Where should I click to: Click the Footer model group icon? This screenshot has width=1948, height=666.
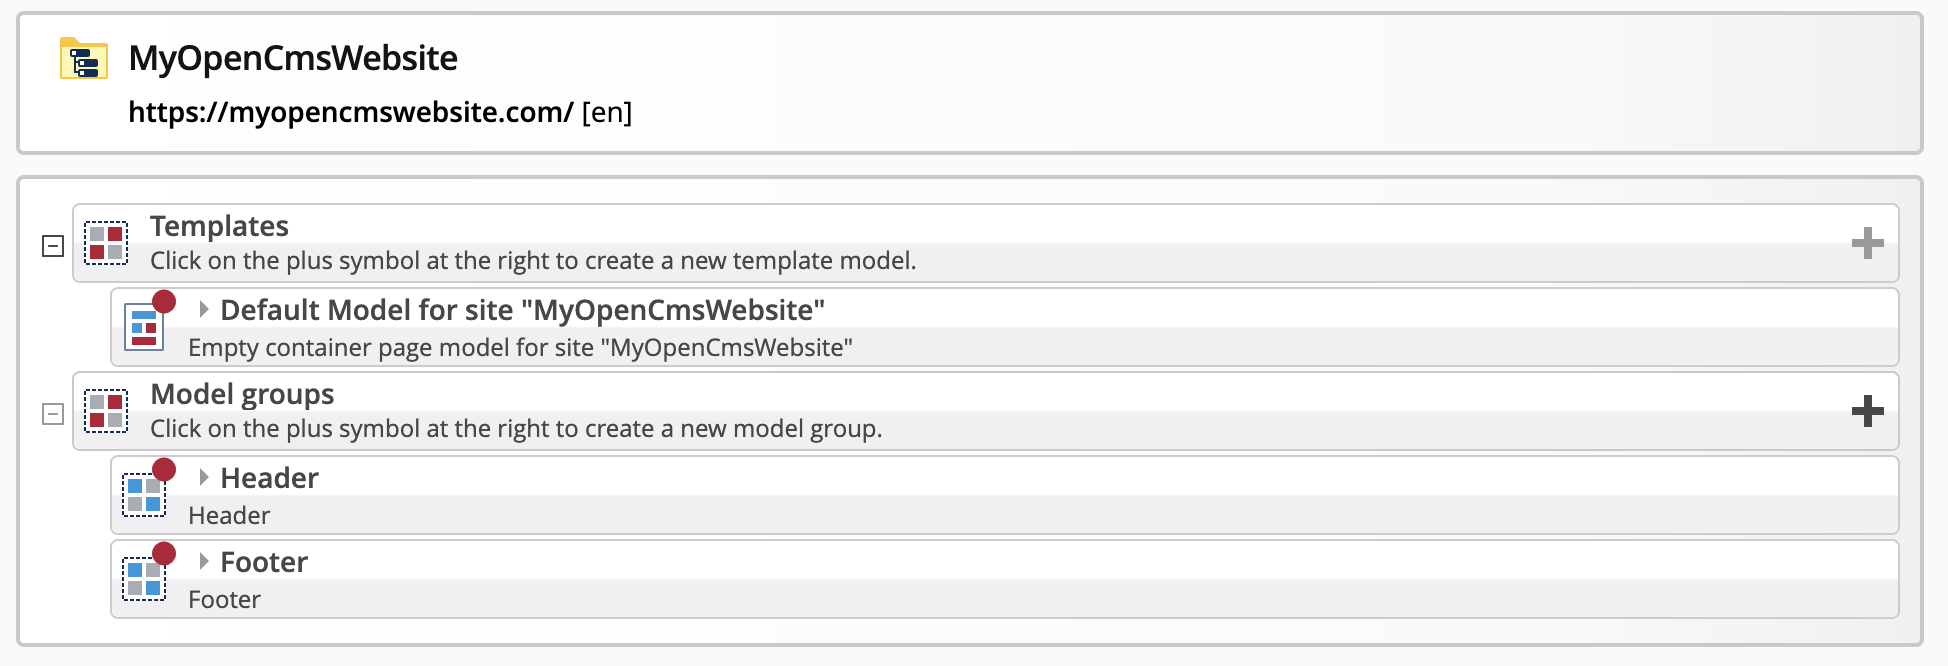click(145, 578)
